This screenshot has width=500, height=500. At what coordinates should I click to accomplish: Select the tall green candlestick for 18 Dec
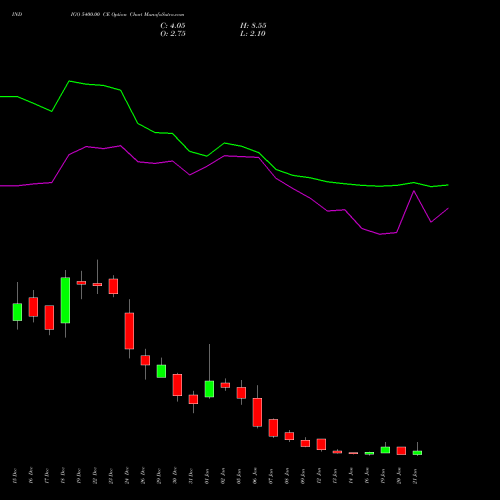coord(65,300)
